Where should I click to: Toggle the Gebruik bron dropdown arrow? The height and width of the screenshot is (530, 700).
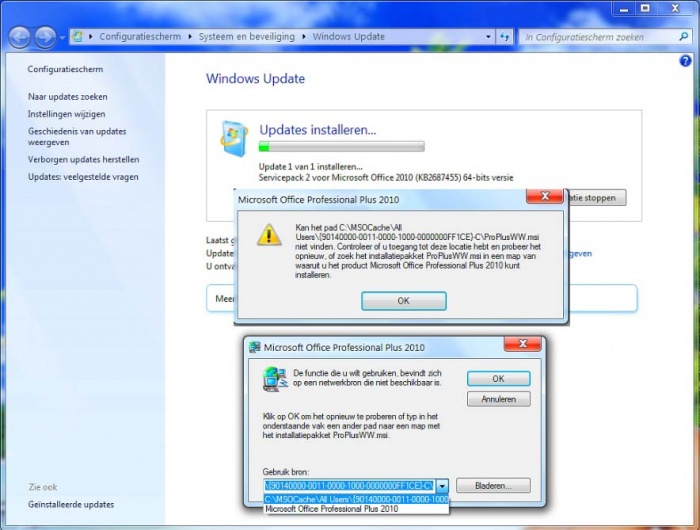(x=442, y=486)
